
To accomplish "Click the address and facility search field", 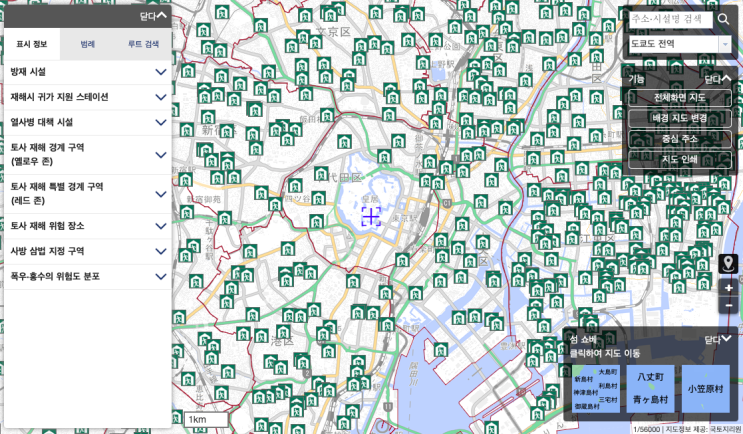I will pyautogui.click(x=671, y=19).
